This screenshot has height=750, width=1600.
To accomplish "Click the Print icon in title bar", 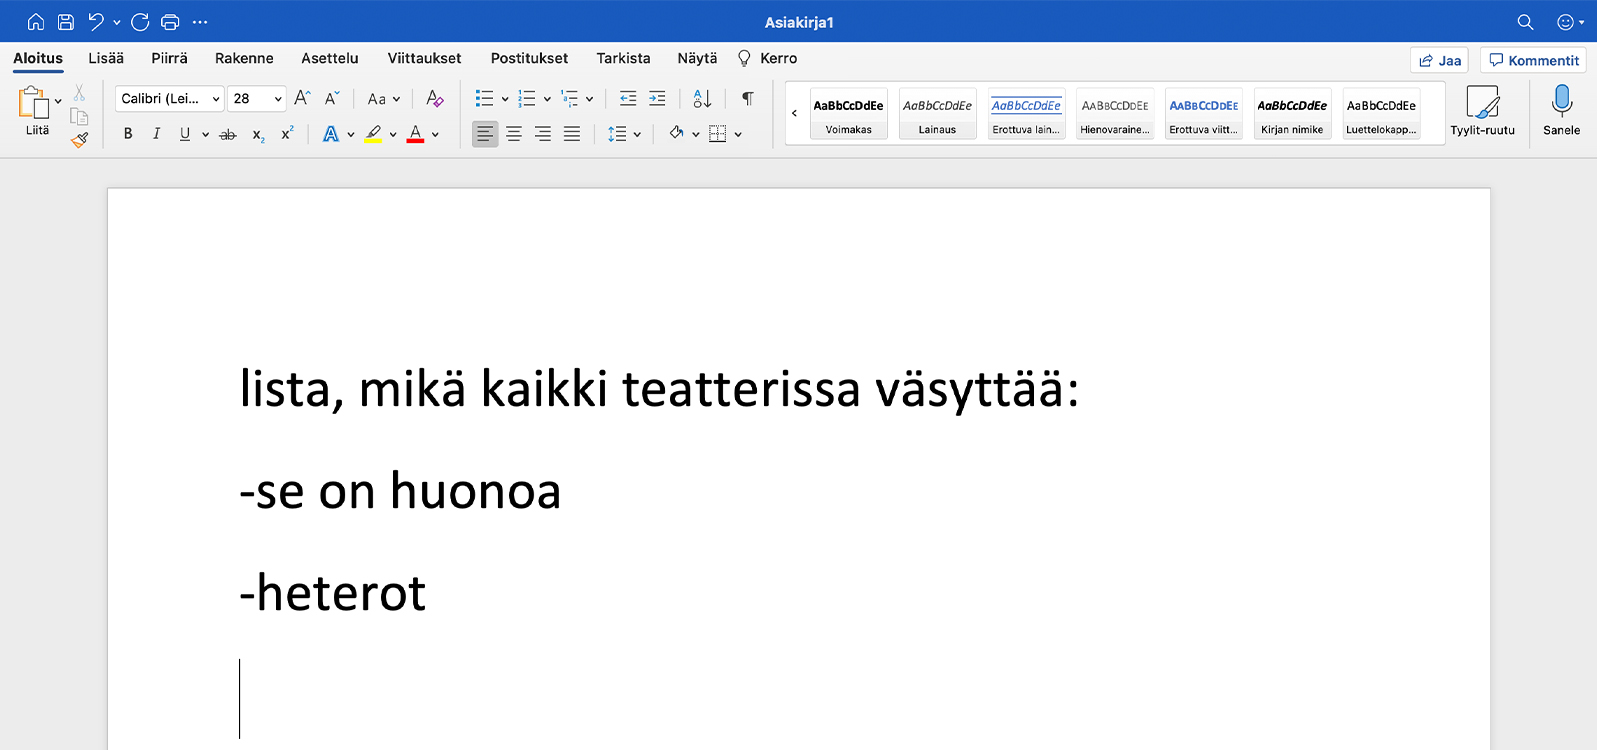I will pos(170,22).
